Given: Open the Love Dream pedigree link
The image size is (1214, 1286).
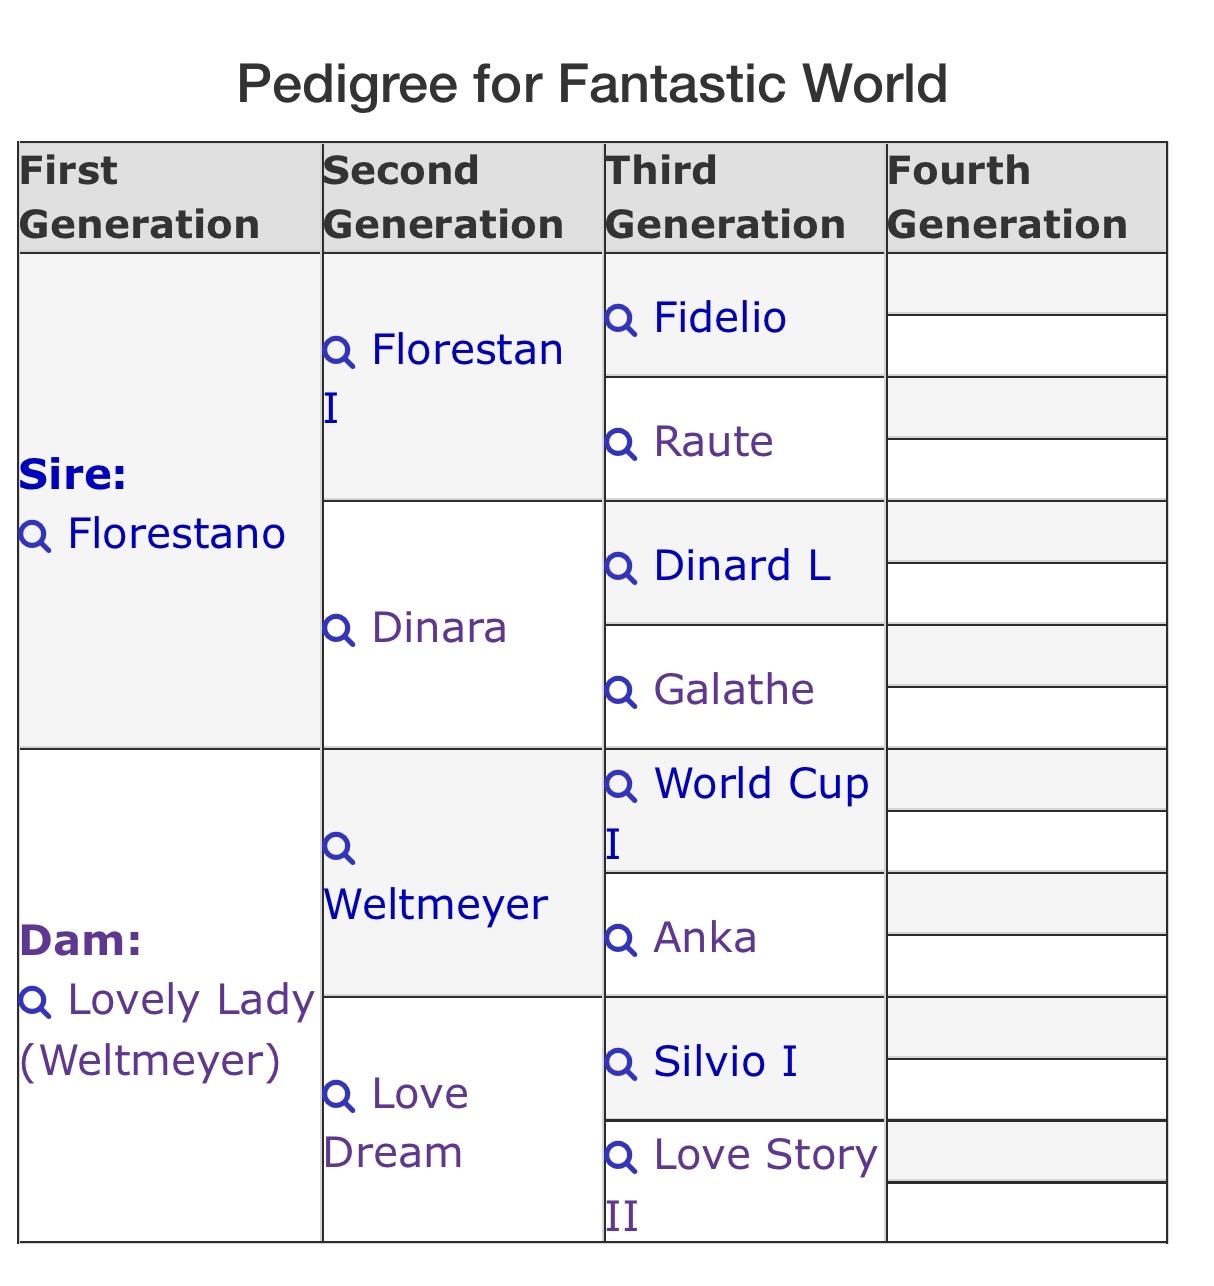Looking at the screenshot, I should (419, 1095).
